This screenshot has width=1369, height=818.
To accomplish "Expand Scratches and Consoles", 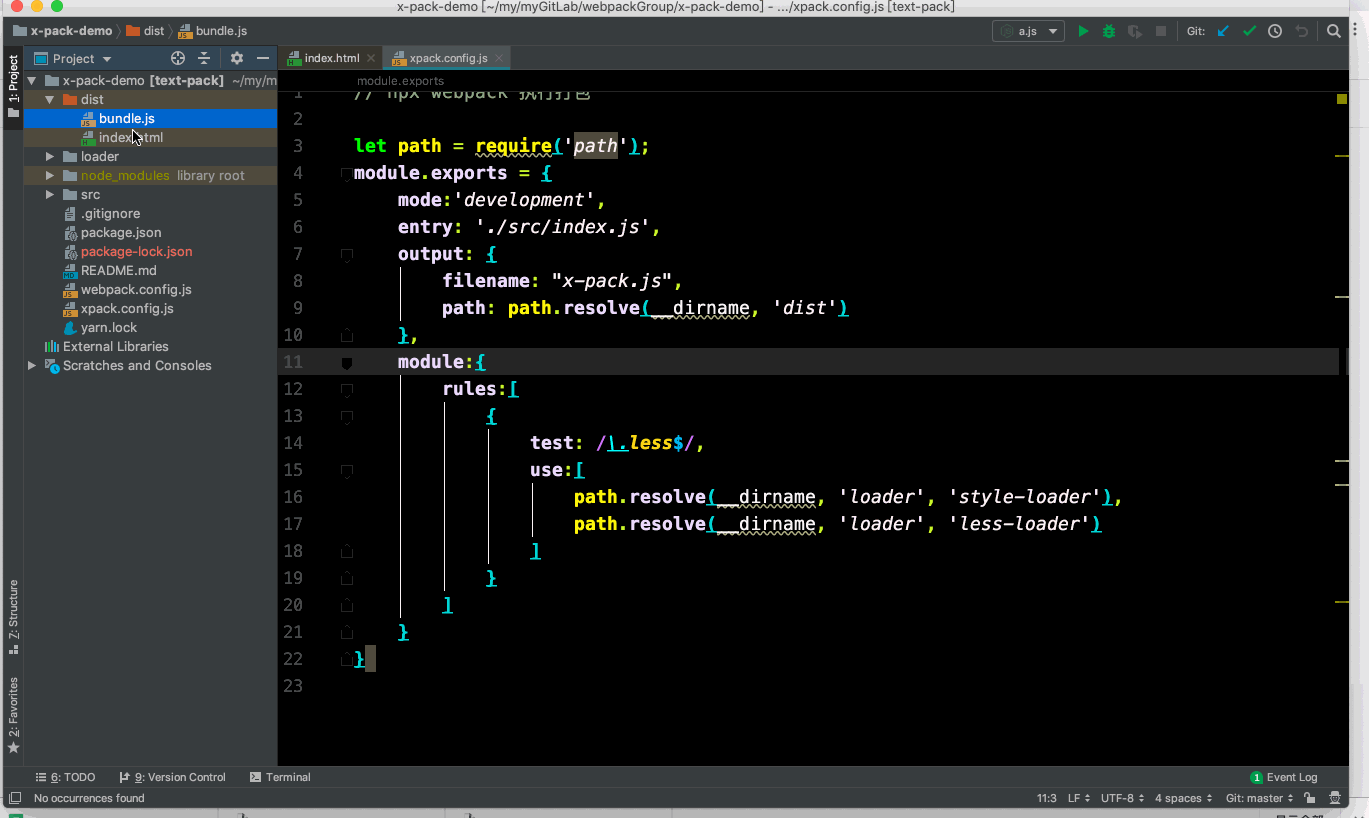I will 32,365.
